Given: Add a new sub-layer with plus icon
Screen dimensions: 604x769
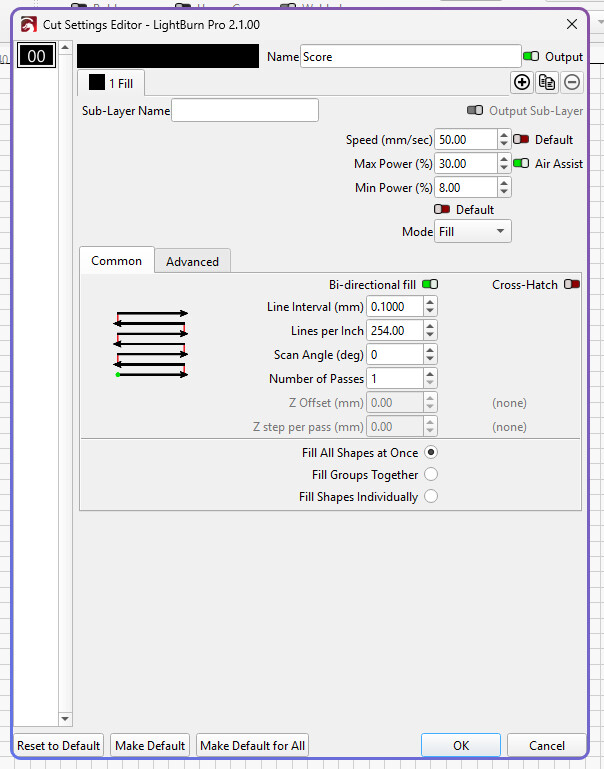Looking at the screenshot, I should [x=522, y=82].
